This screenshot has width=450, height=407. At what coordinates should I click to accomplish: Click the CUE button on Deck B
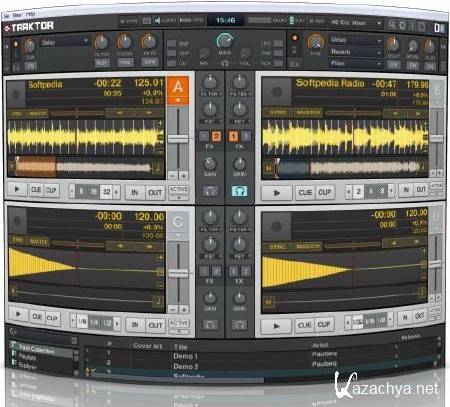305,193
